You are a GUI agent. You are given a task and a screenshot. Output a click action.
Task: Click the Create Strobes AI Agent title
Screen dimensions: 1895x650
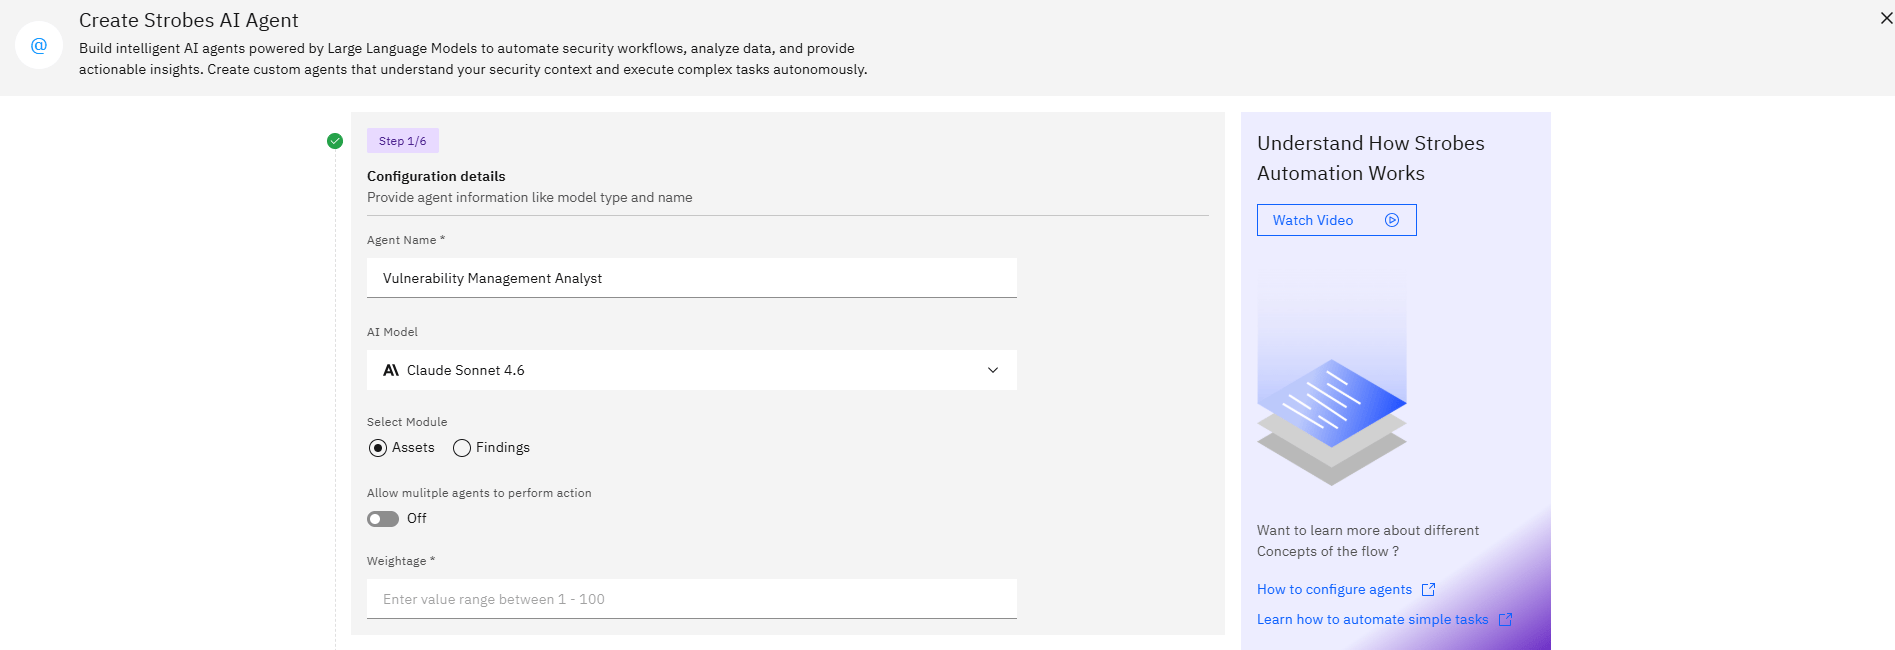click(x=189, y=20)
